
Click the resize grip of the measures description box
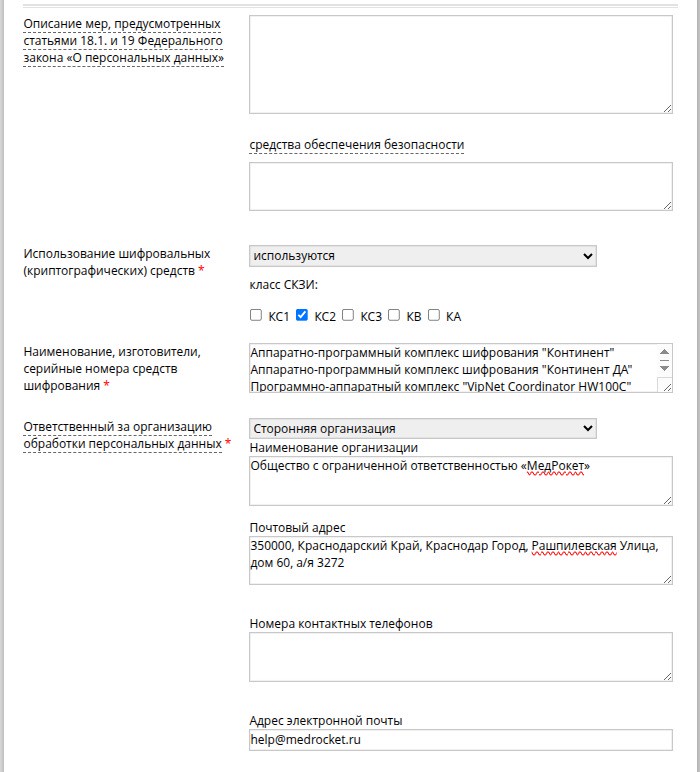pyautogui.click(x=667, y=108)
